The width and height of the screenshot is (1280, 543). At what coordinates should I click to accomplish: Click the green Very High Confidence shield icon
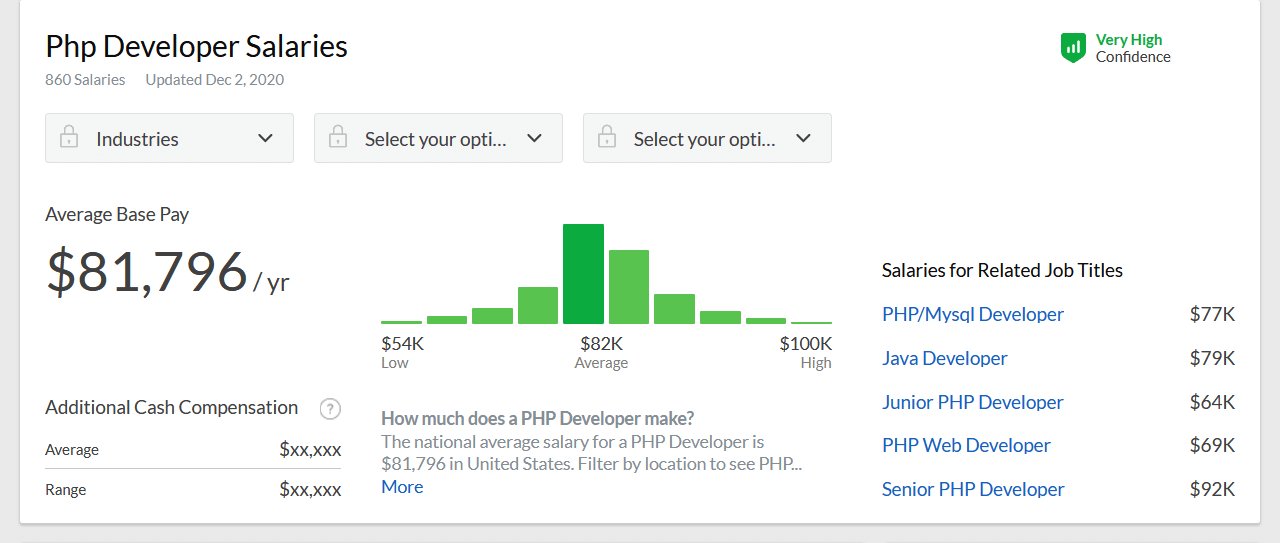point(1073,47)
